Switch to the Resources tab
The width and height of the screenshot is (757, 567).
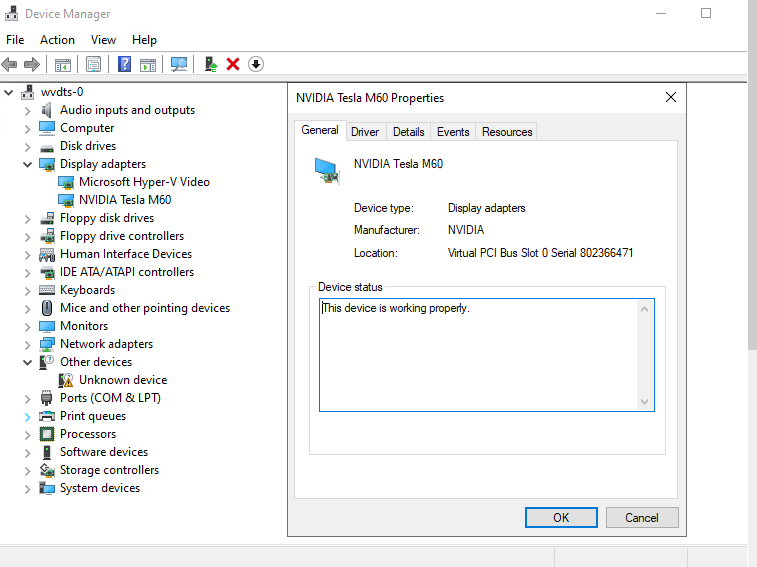507,132
